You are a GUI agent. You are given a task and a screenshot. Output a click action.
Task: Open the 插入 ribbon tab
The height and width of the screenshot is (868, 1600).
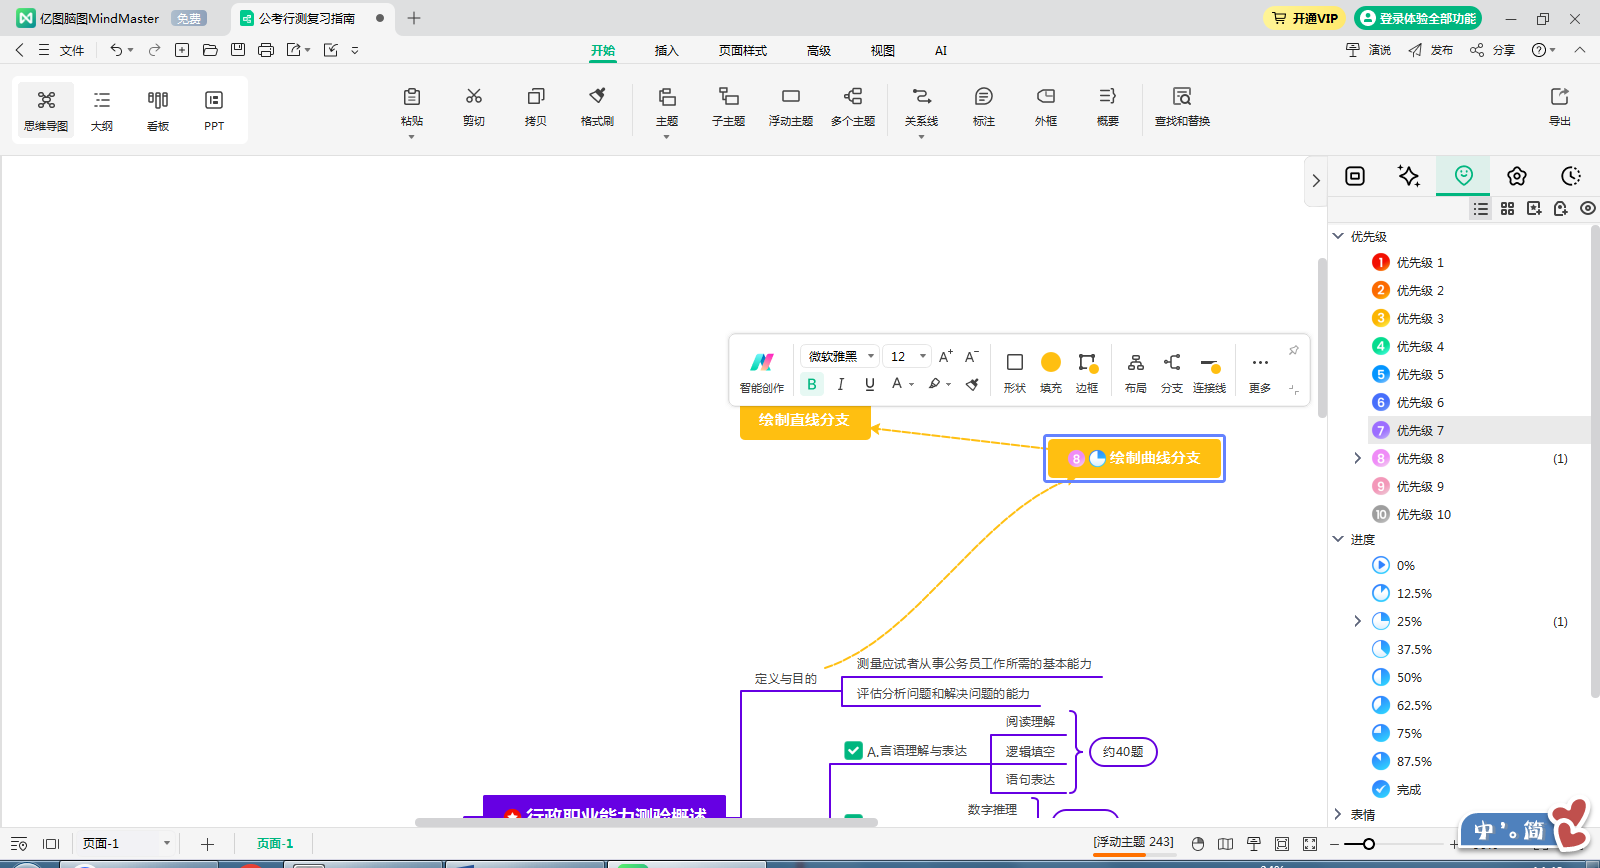pyautogui.click(x=666, y=50)
